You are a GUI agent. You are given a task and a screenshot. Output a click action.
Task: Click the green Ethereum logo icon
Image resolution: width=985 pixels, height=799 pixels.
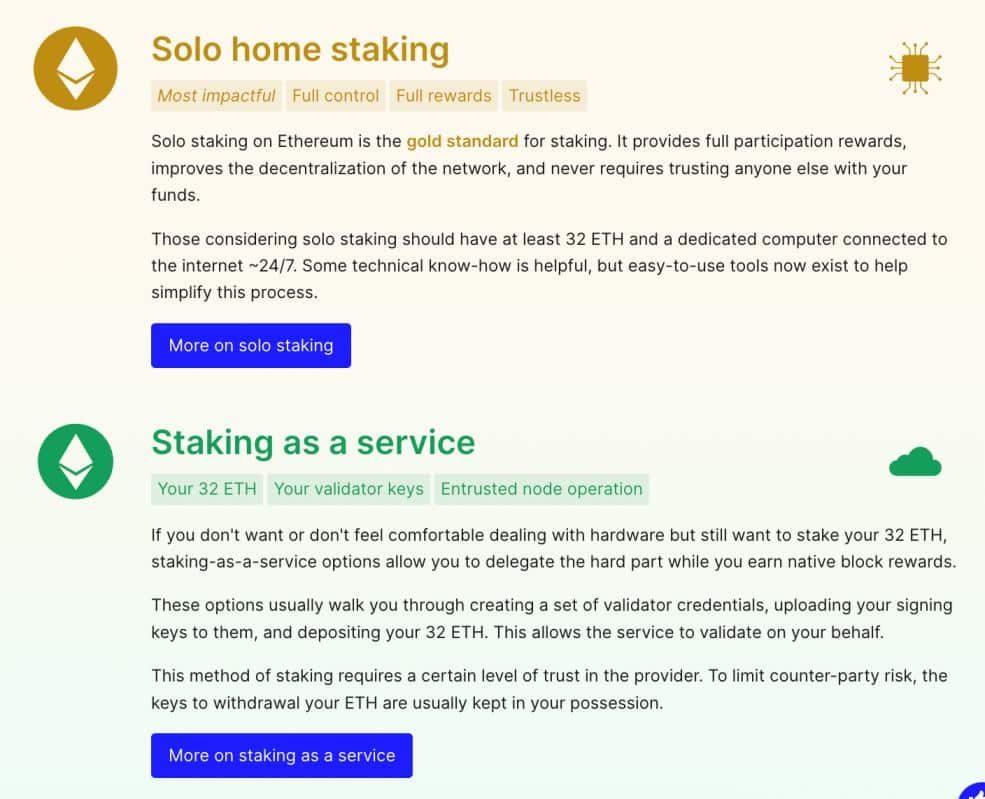[76, 461]
